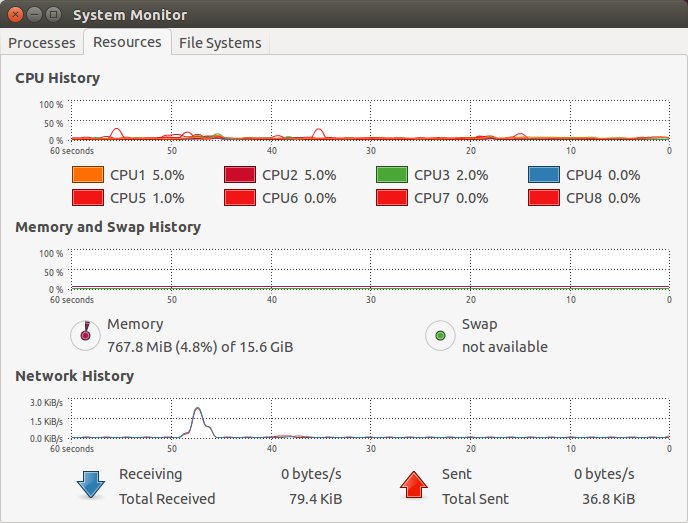
Task: Click the CPU5 color swatch
Action: 88,198
